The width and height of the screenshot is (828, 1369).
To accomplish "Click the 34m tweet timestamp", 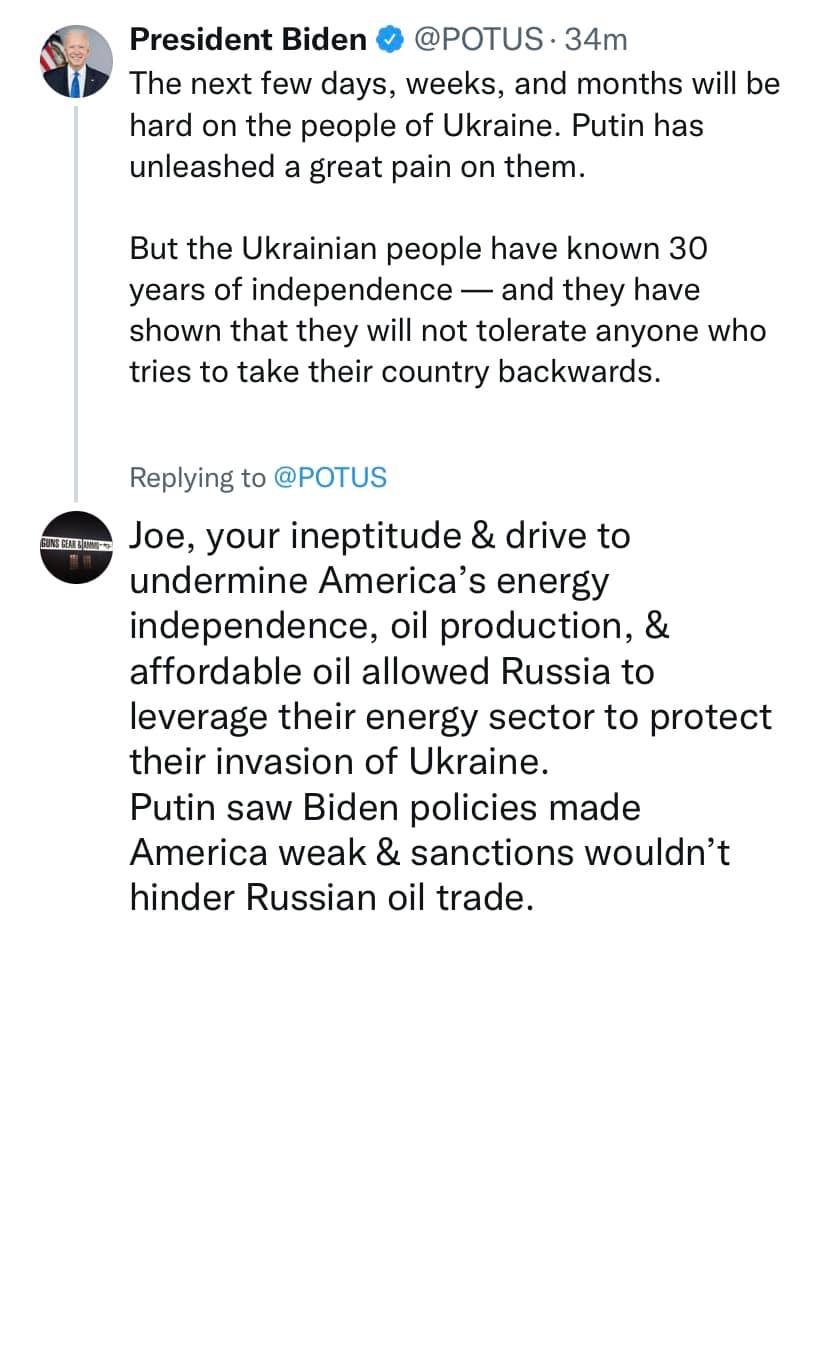I will [596, 40].
